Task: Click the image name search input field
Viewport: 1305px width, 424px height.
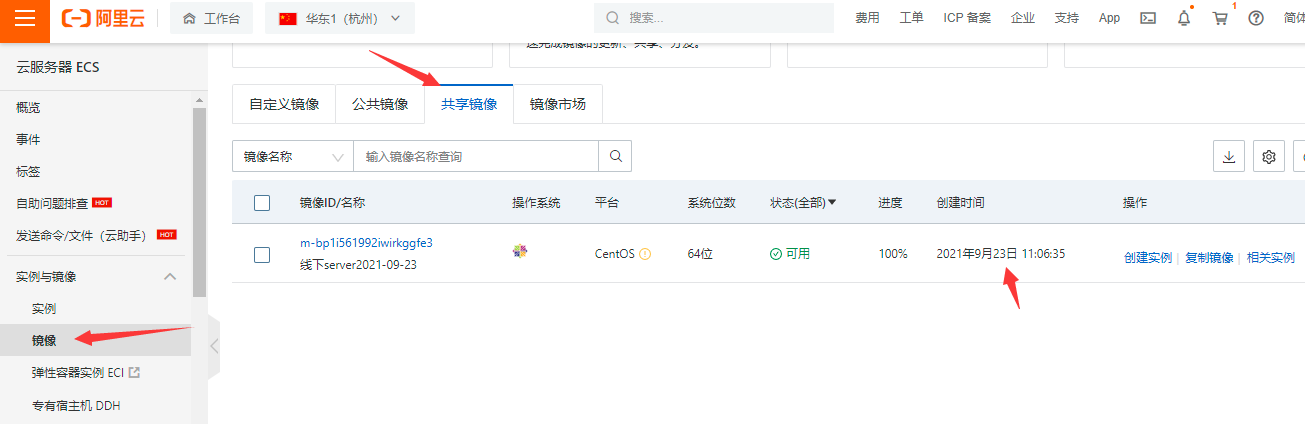Action: (475, 157)
